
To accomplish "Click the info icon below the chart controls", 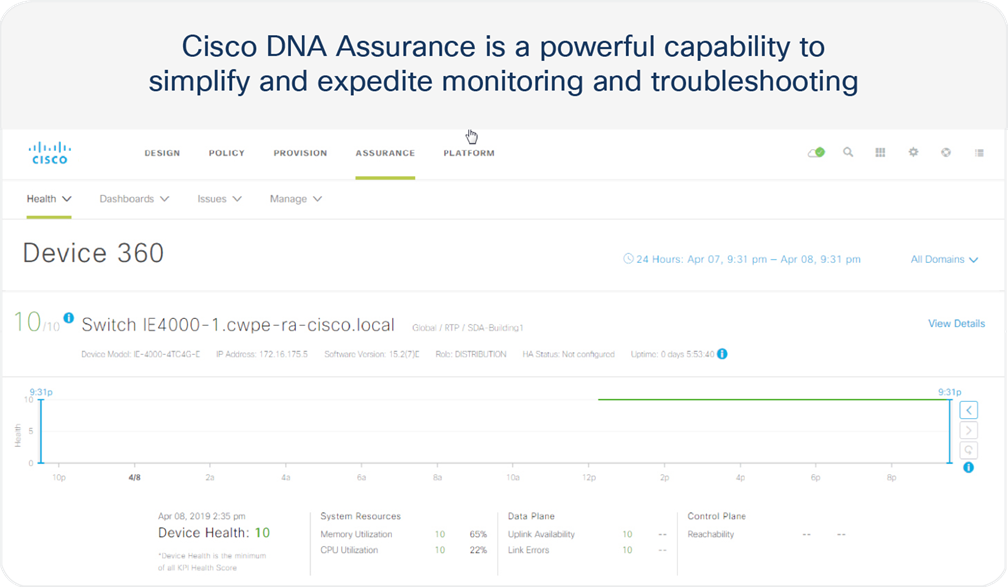I will (x=969, y=467).
